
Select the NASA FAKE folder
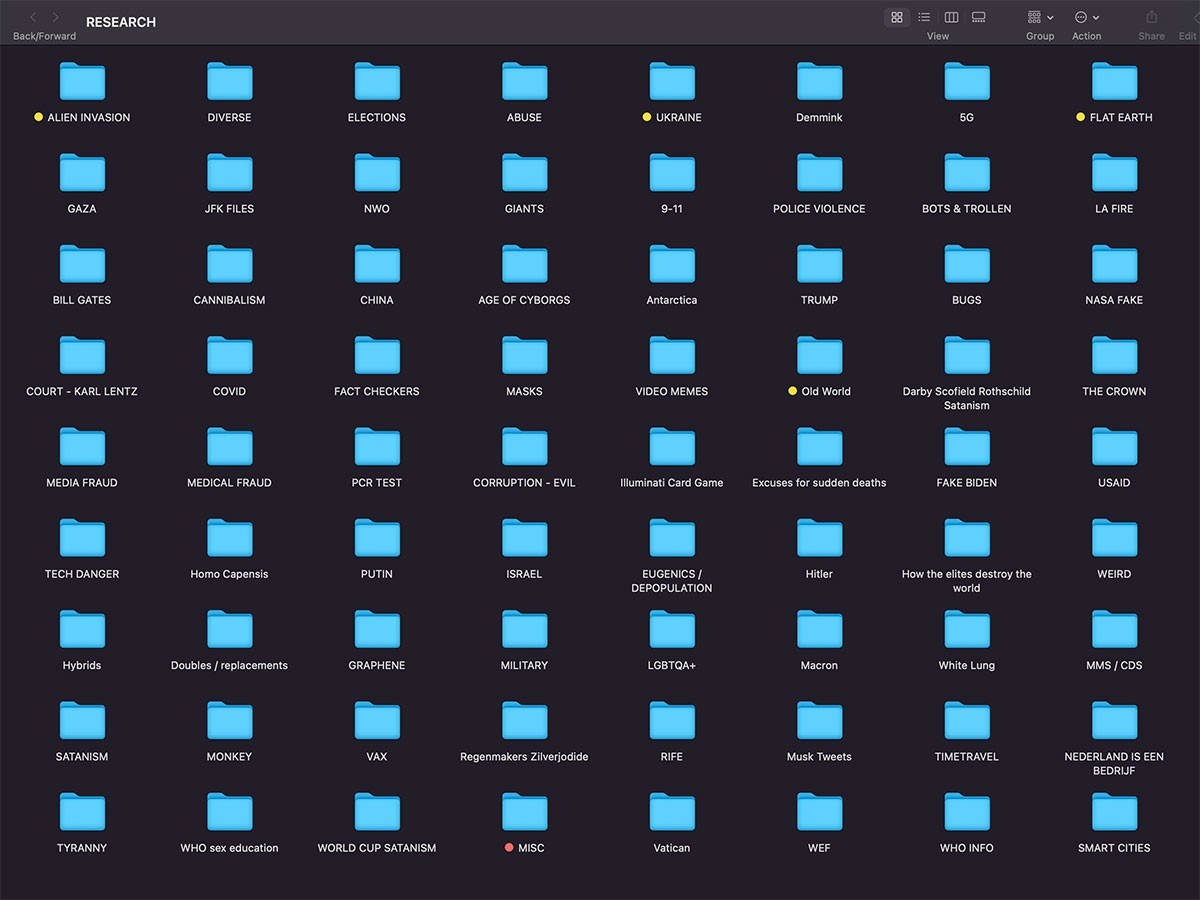coord(1114,265)
